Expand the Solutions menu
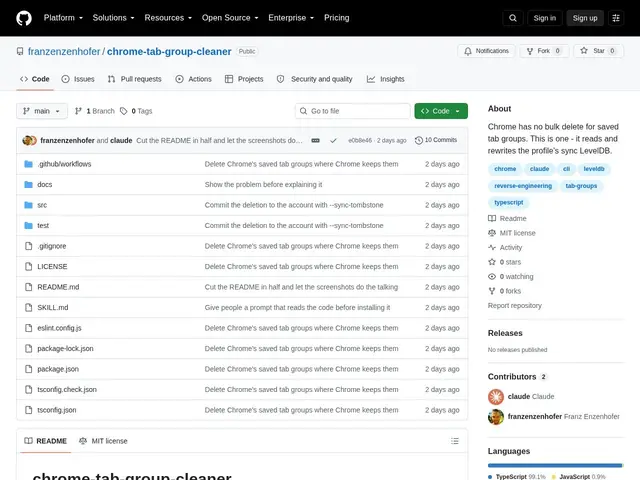The width and height of the screenshot is (640, 480). 113,18
